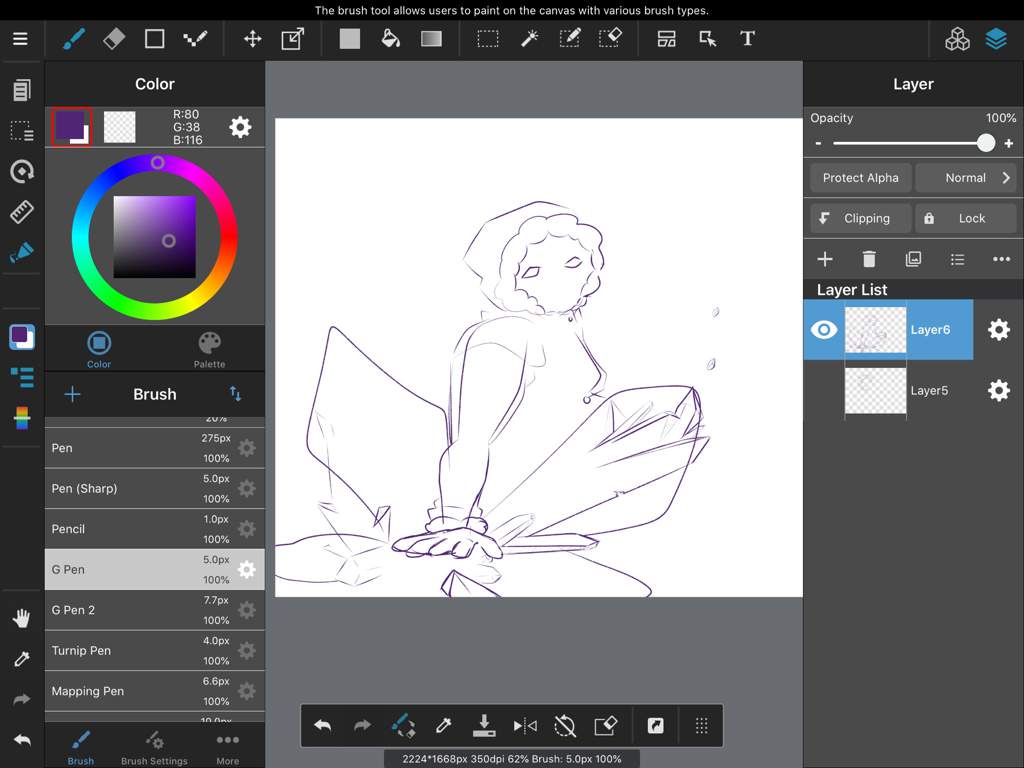Select the Move tool

[x=253, y=39]
